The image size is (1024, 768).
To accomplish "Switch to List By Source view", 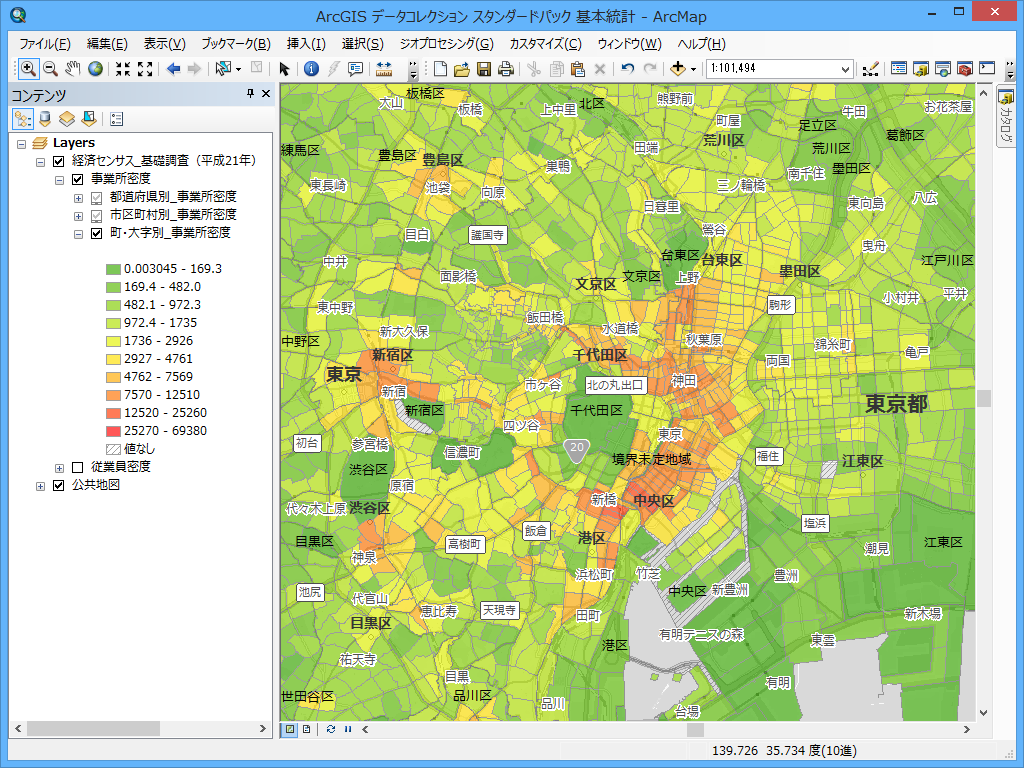I will click(45, 119).
